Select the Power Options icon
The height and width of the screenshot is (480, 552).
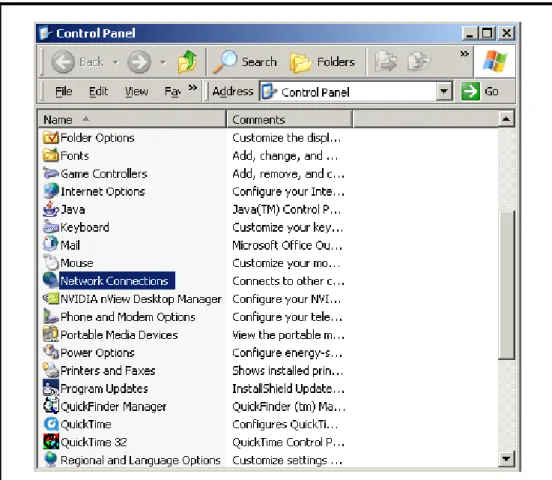click(x=51, y=353)
